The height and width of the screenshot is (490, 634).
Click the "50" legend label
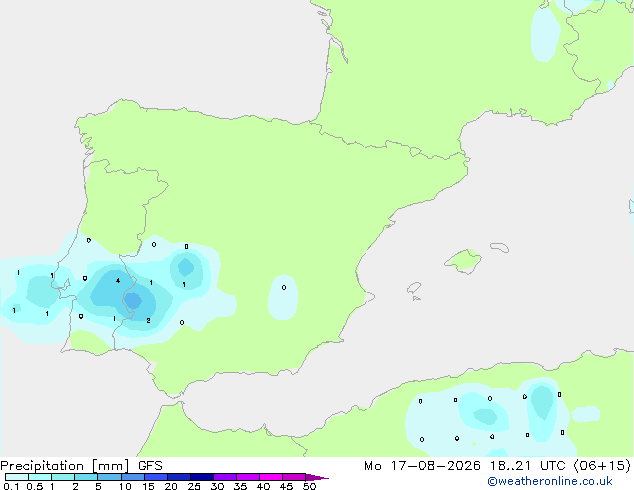(x=310, y=486)
